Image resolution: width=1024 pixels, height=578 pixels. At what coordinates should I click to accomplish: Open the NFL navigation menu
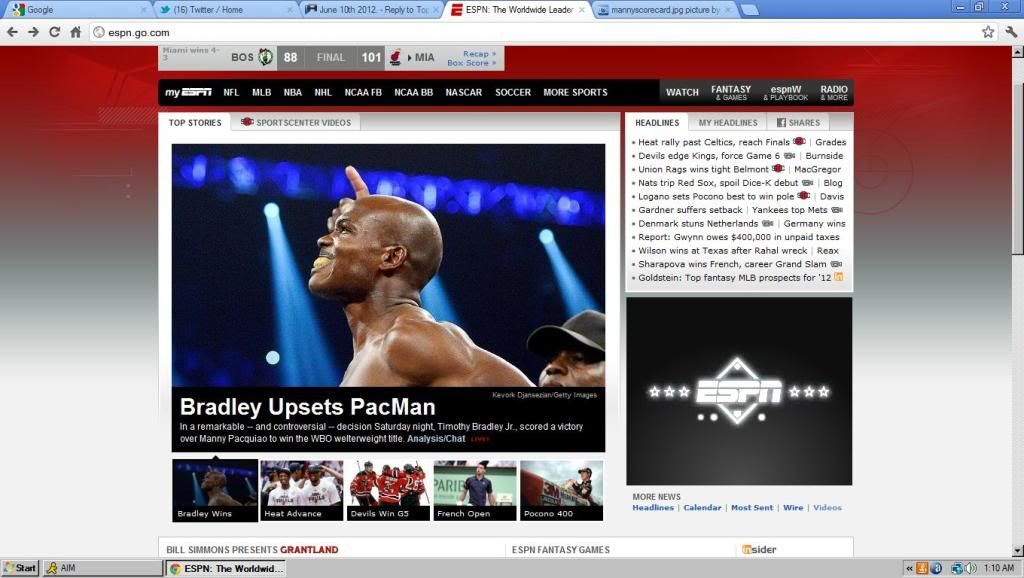pos(231,92)
